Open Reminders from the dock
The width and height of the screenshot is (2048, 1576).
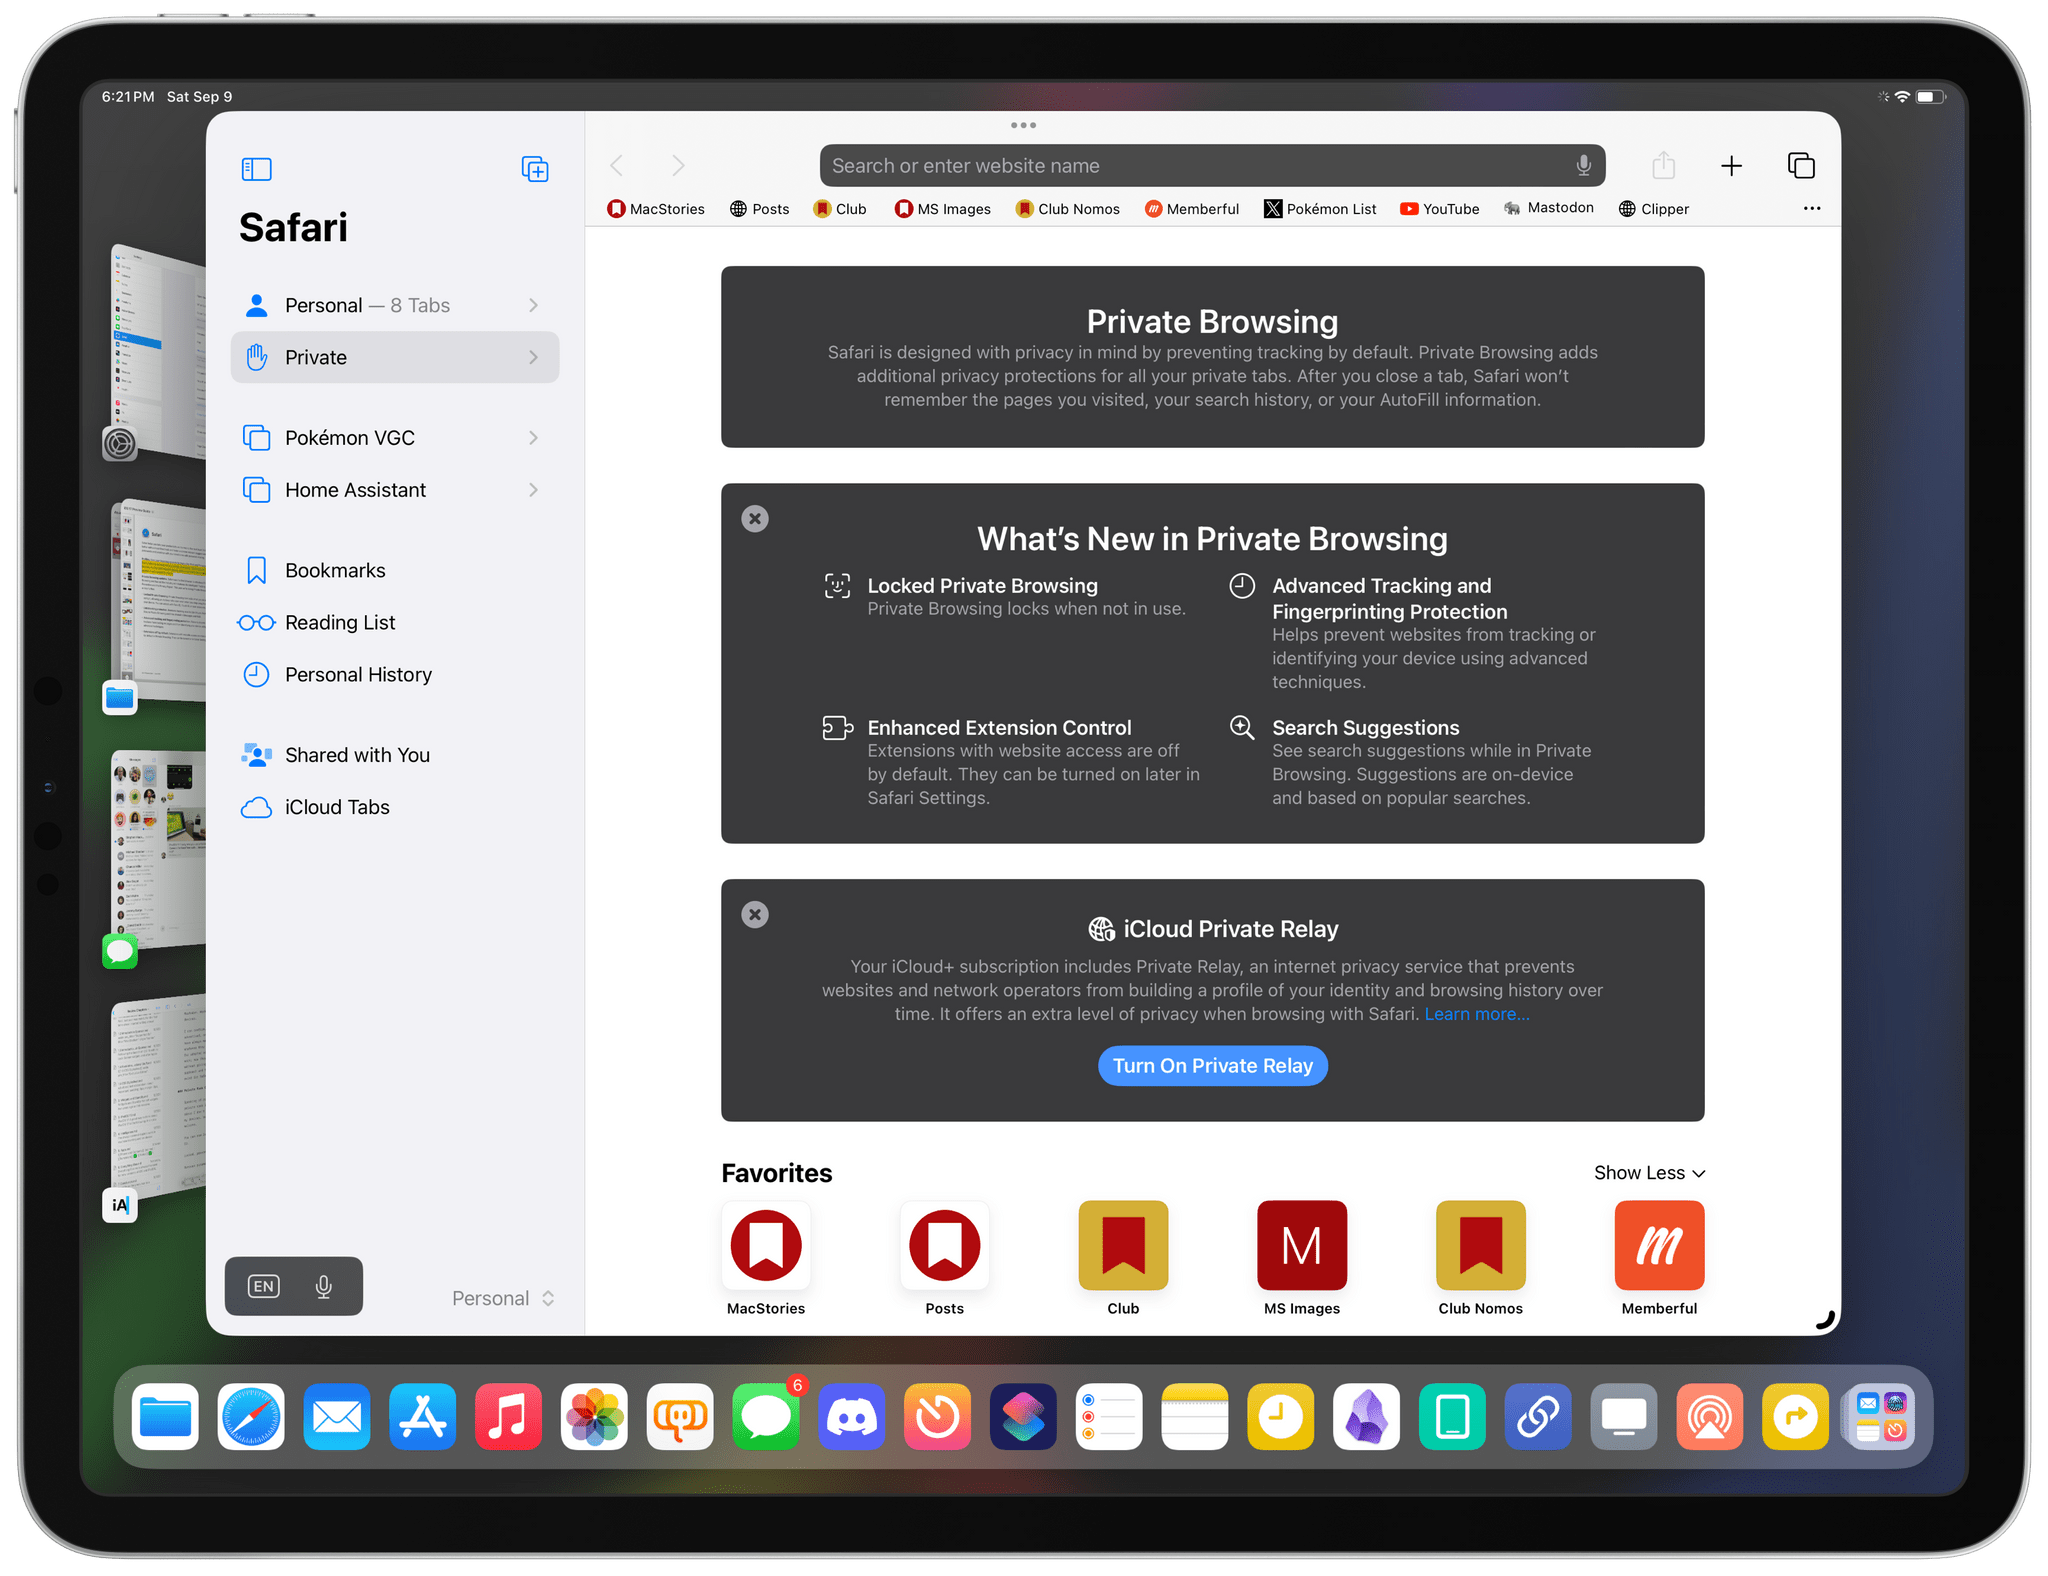[x=1109, y=1416]
